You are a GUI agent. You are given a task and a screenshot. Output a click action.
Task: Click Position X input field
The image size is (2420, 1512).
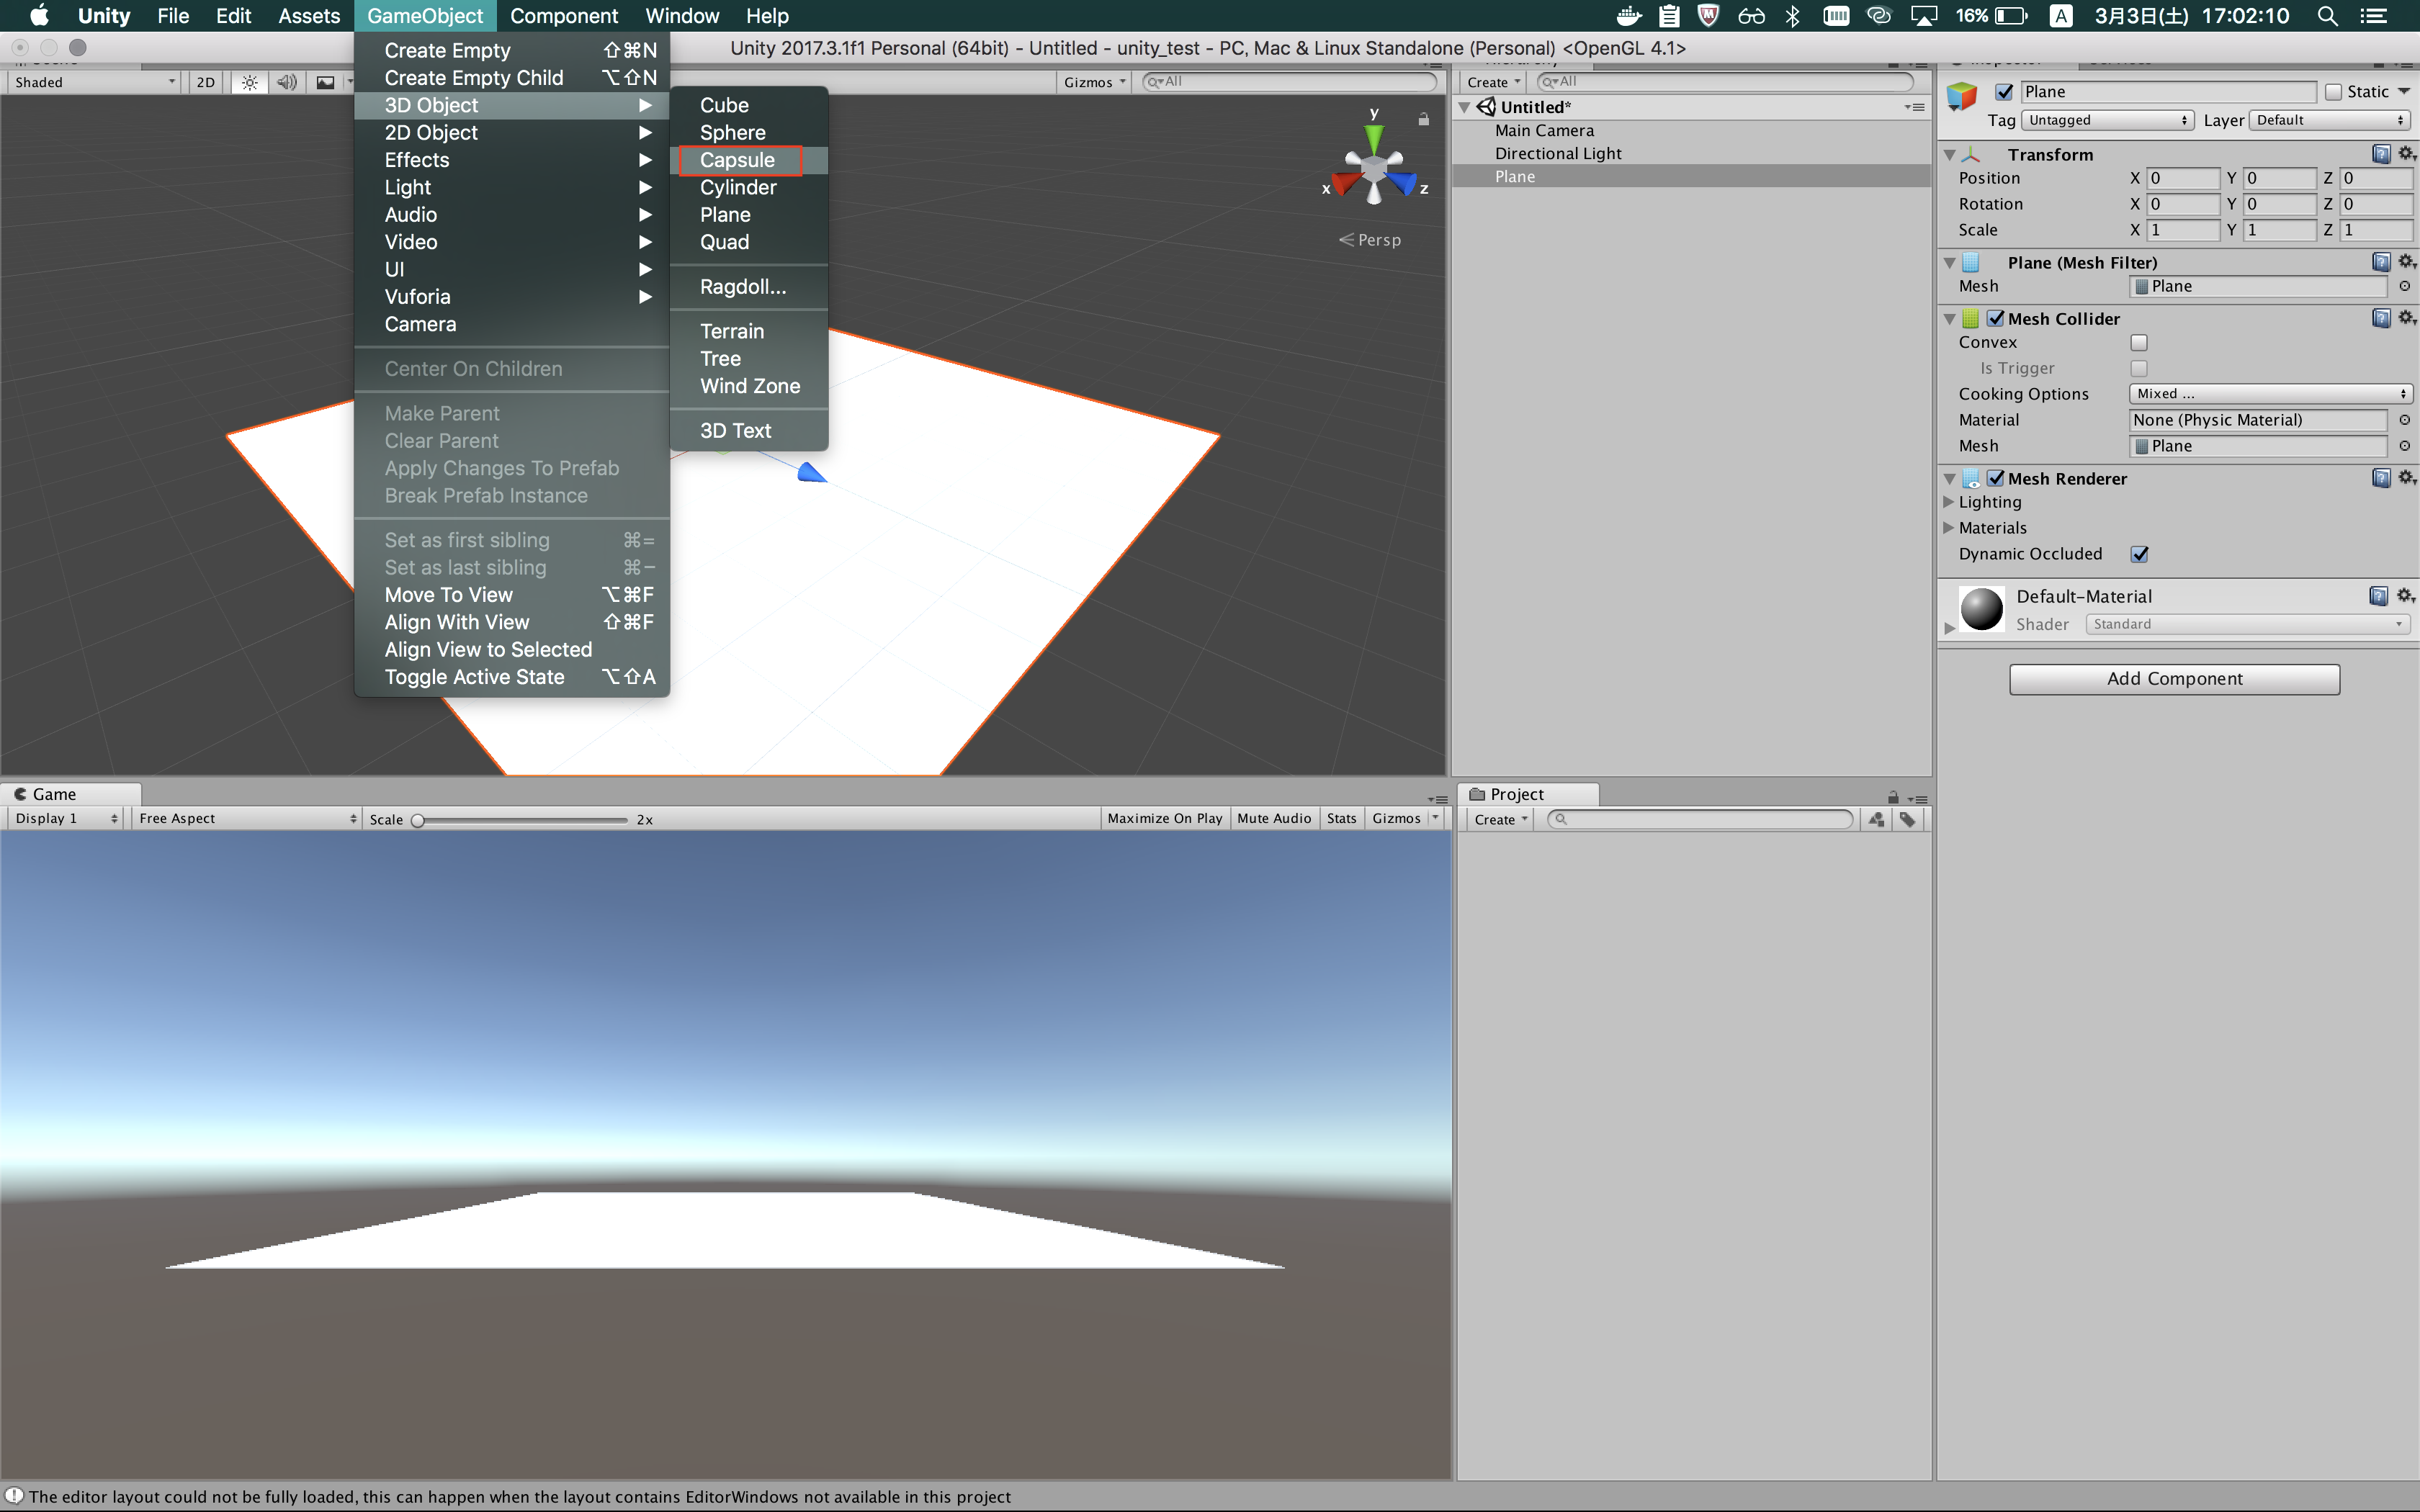[2182, 178]
